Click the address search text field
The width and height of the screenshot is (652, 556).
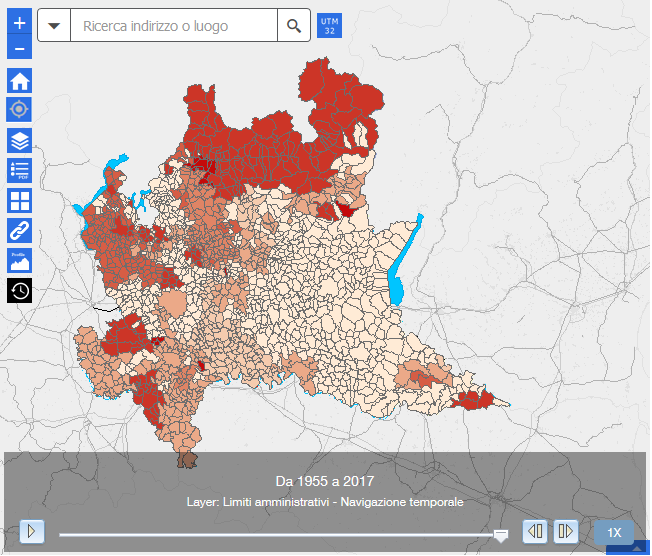pyautogui.click(x=175, y=26)
